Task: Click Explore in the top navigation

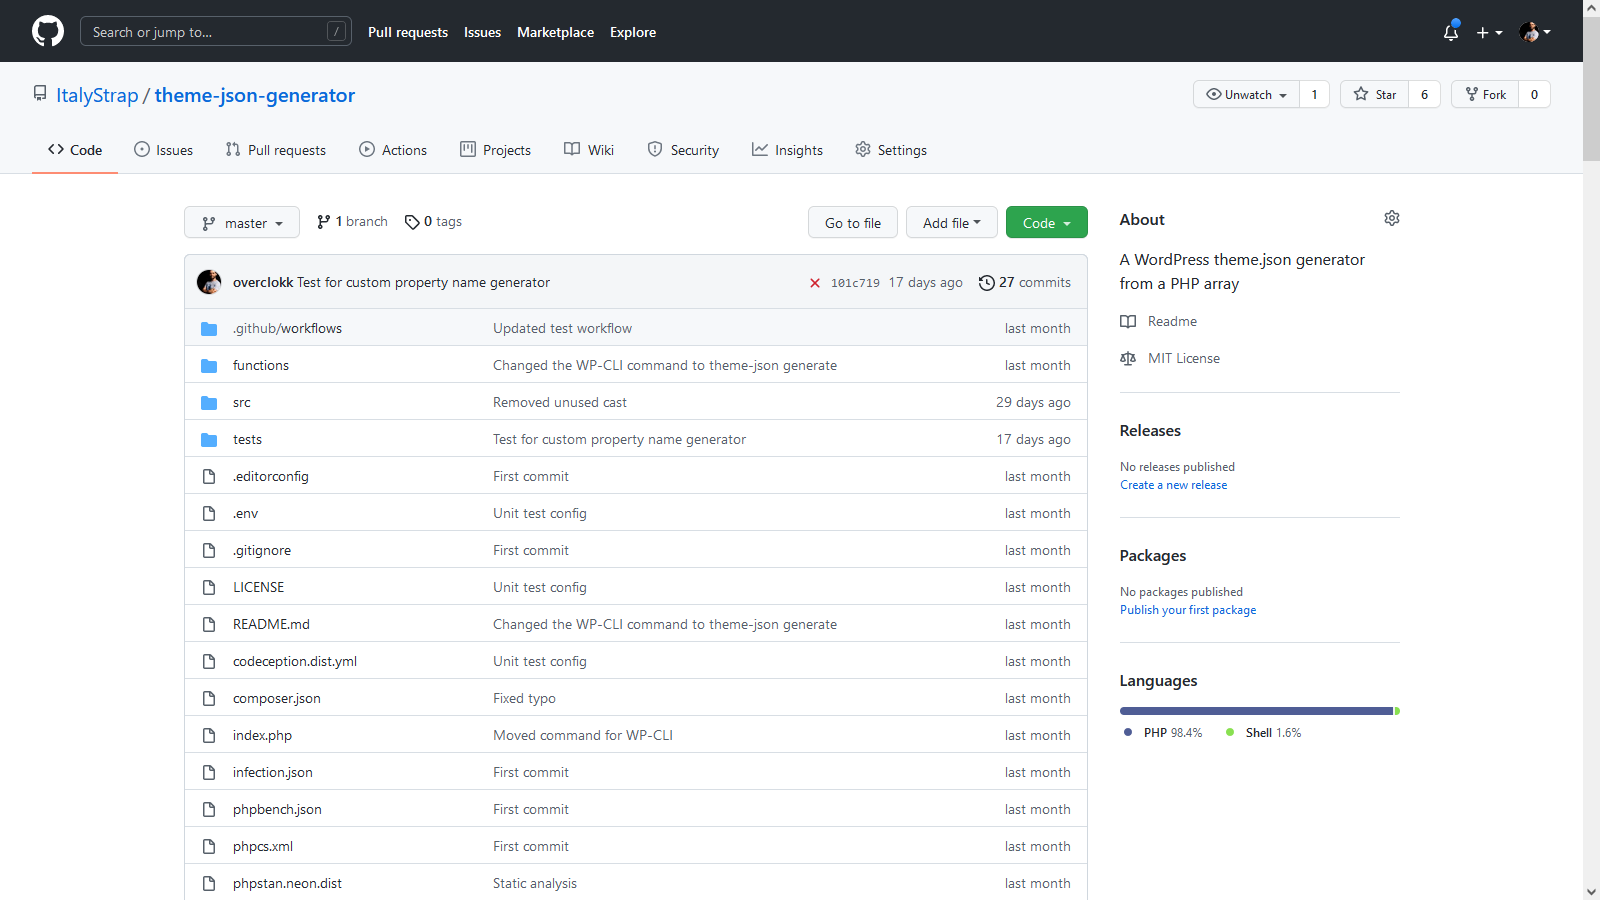Action: (633, 32)
